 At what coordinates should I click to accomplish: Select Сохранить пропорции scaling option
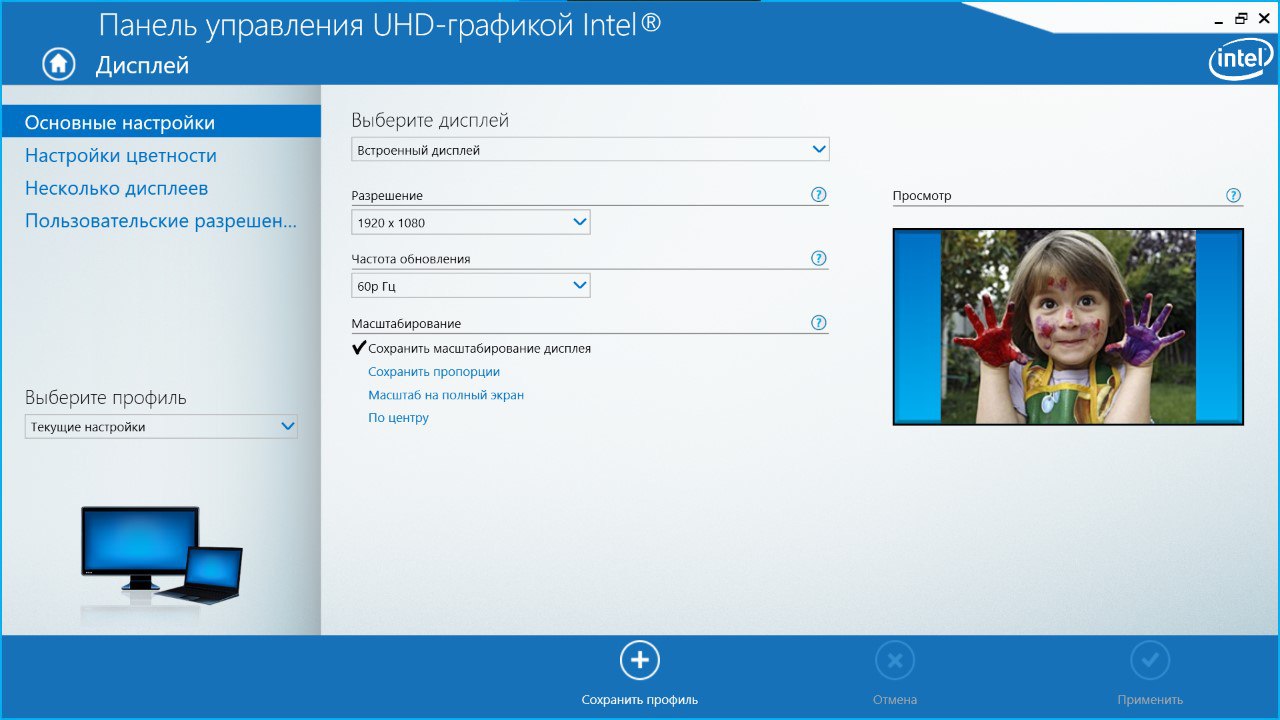click(x=434, y=372)
